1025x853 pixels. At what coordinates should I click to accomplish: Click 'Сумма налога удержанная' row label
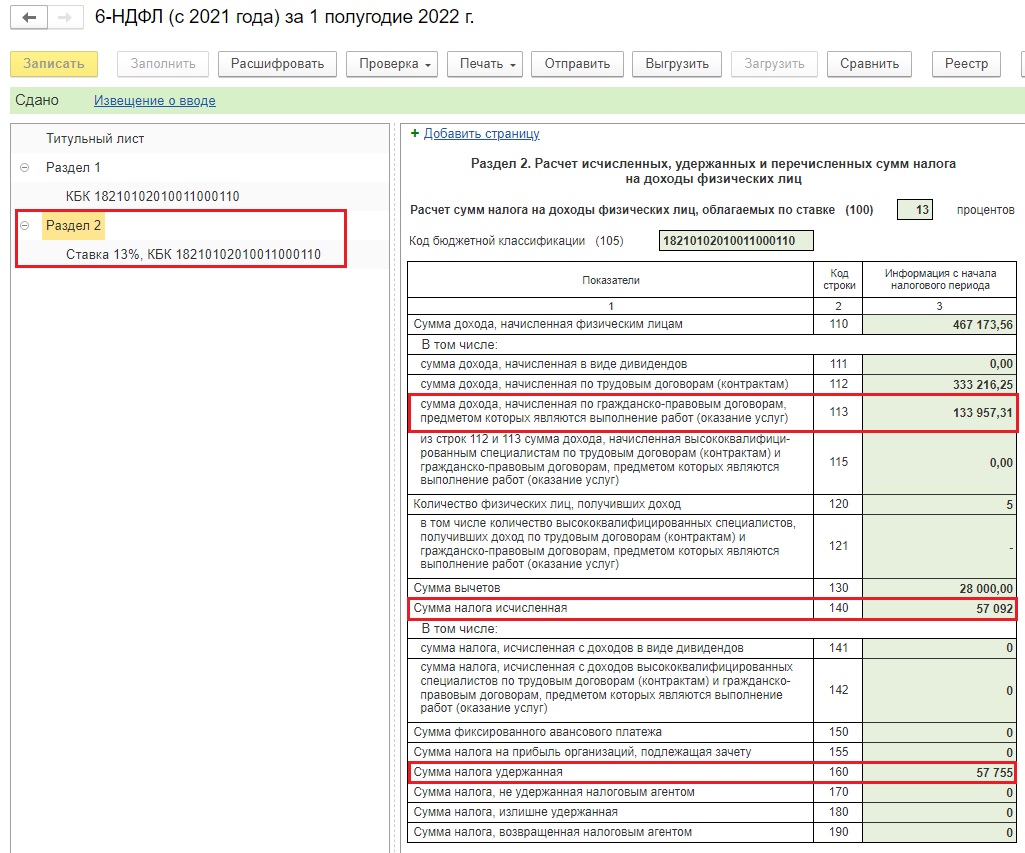(x=488, y=772)
